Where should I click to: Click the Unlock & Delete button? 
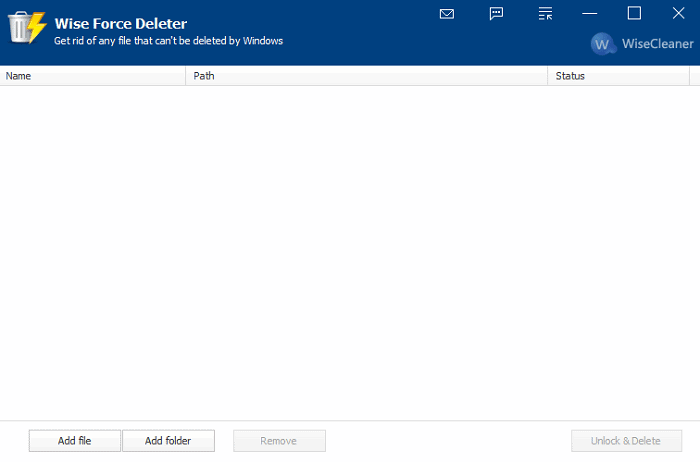click(627, 441)
